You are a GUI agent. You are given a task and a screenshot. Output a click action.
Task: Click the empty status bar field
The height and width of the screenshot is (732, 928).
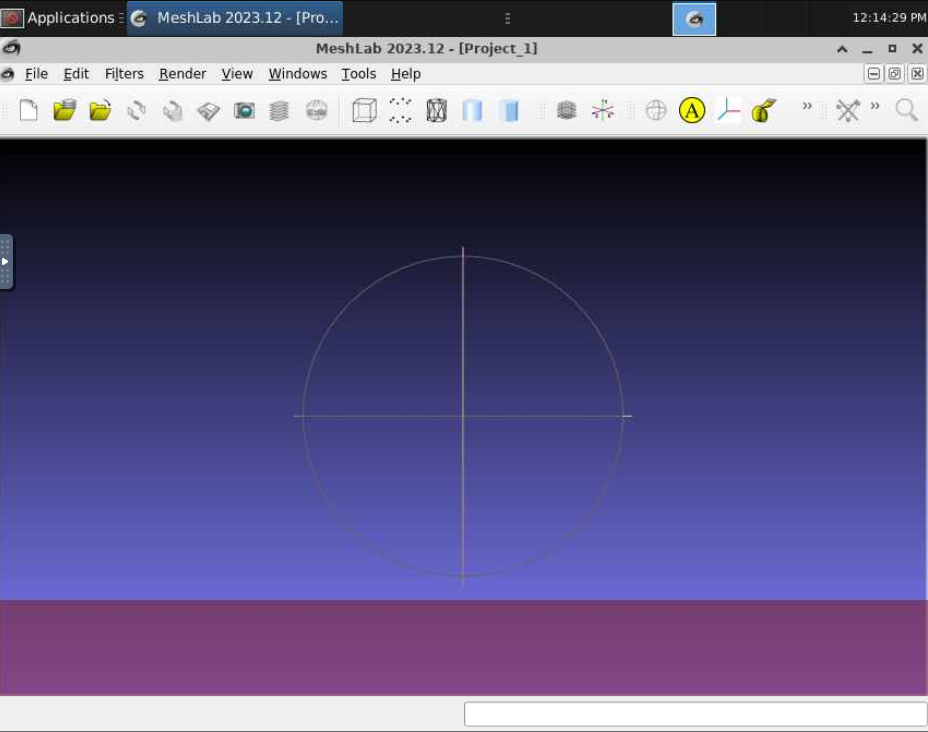[x=694, y=714]
